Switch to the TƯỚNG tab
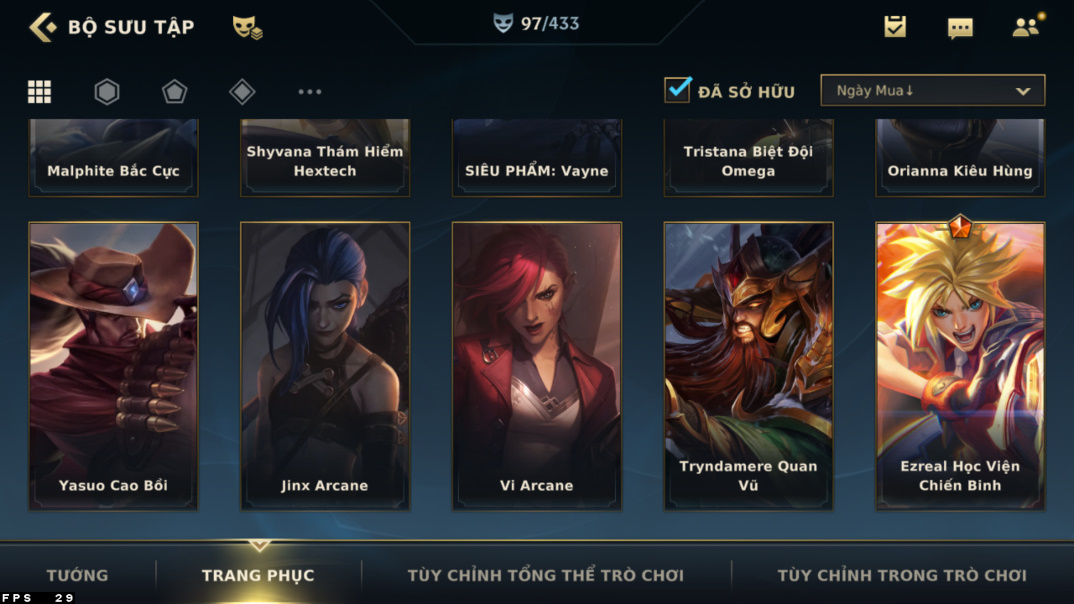This screenshot has height=604, width=1074. click(x=77, y=575)
